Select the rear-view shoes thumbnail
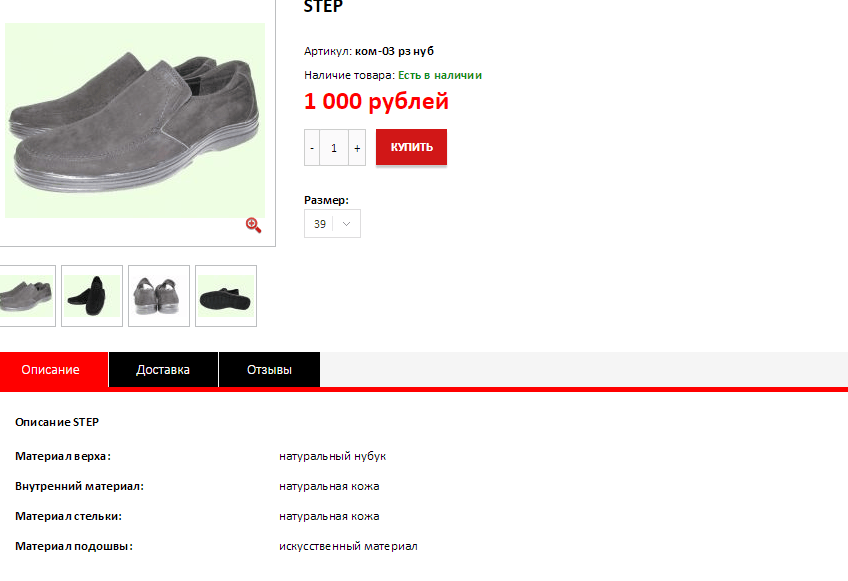The image size is (848, 581). [x=159, y=296]
